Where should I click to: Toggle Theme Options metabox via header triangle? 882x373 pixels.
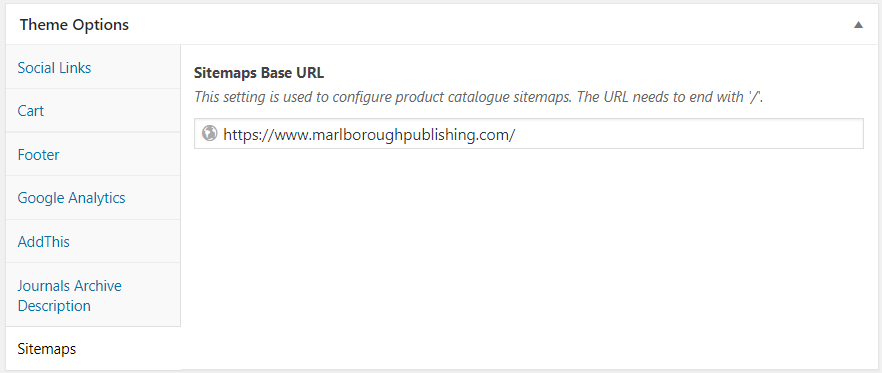[x=858, y=25]
